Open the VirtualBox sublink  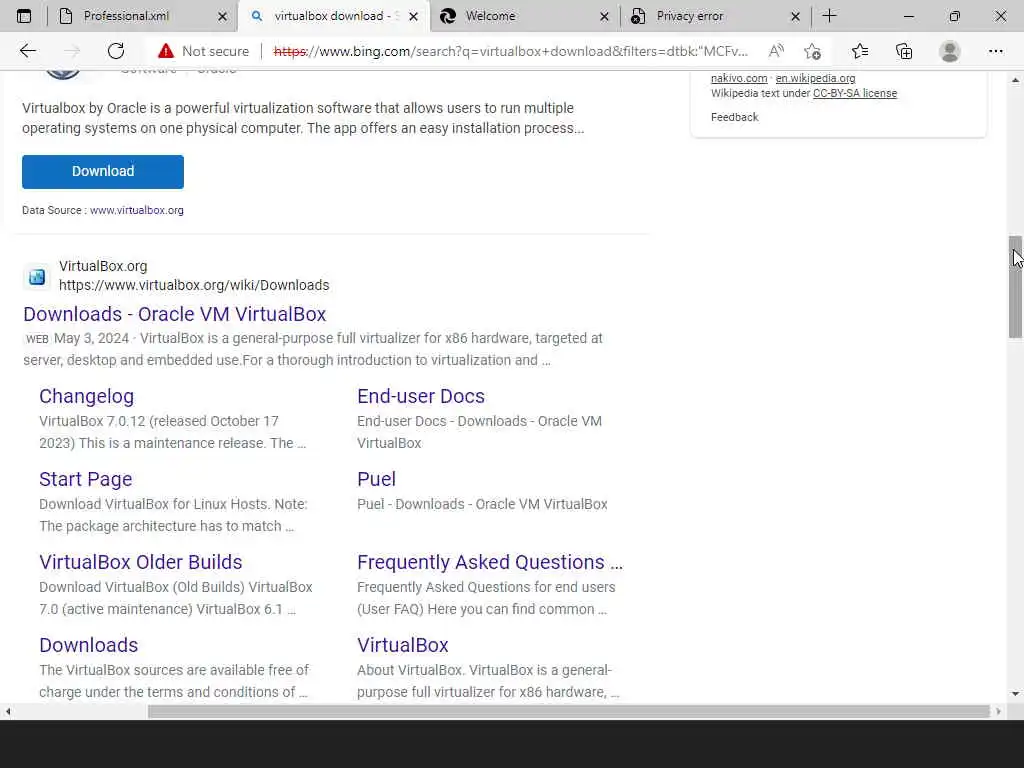[402, 645]
